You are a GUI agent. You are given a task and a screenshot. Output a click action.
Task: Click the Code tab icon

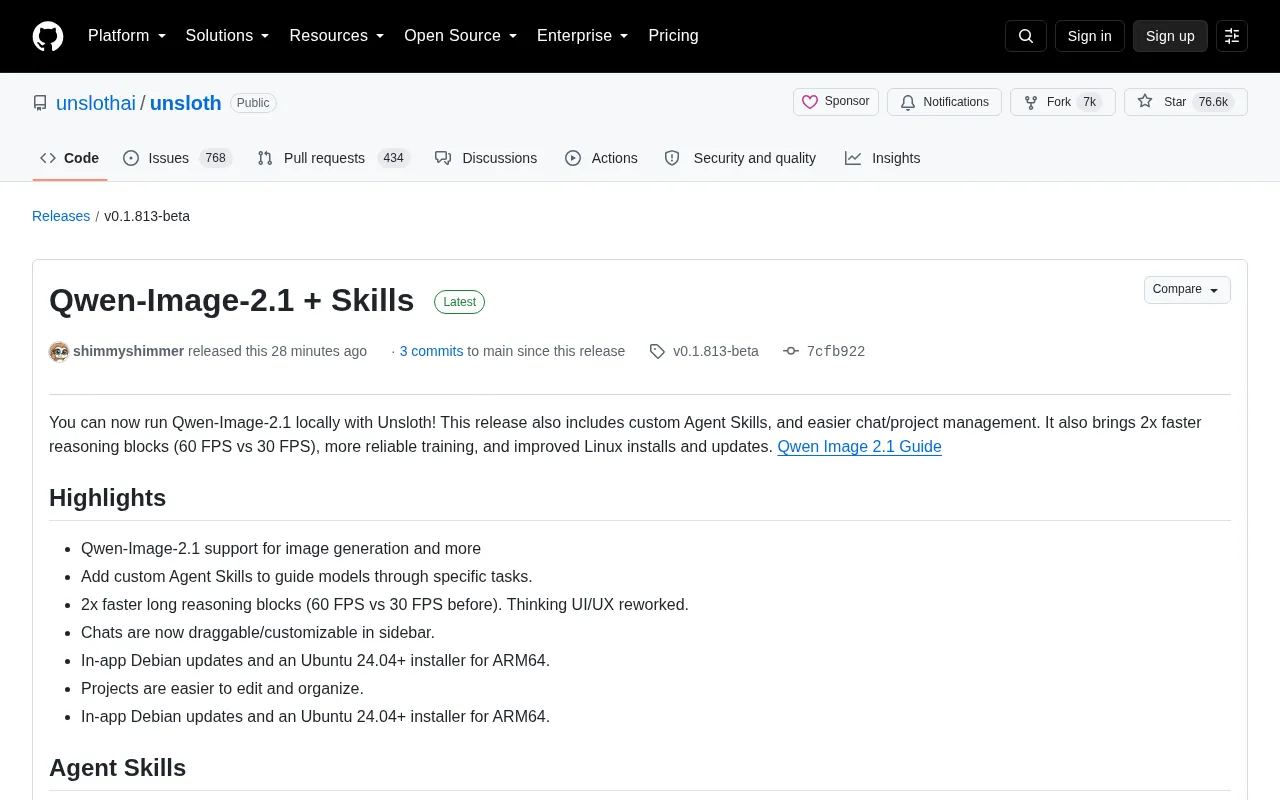click(48, 158)
